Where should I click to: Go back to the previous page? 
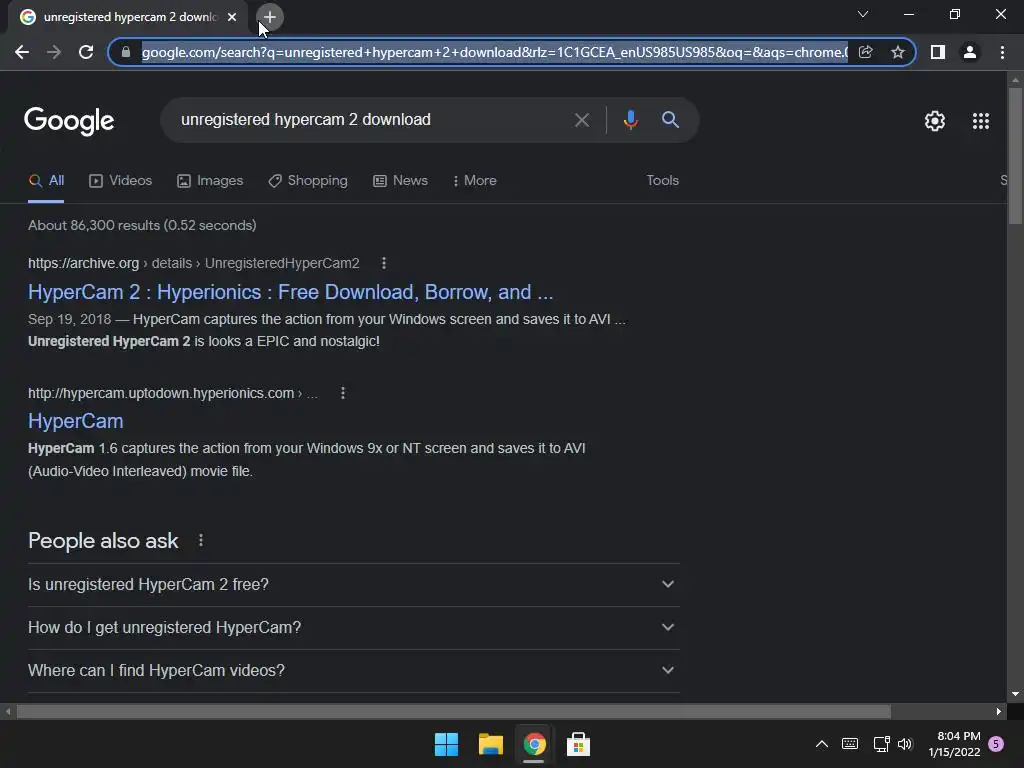click(x=22, y=52)
